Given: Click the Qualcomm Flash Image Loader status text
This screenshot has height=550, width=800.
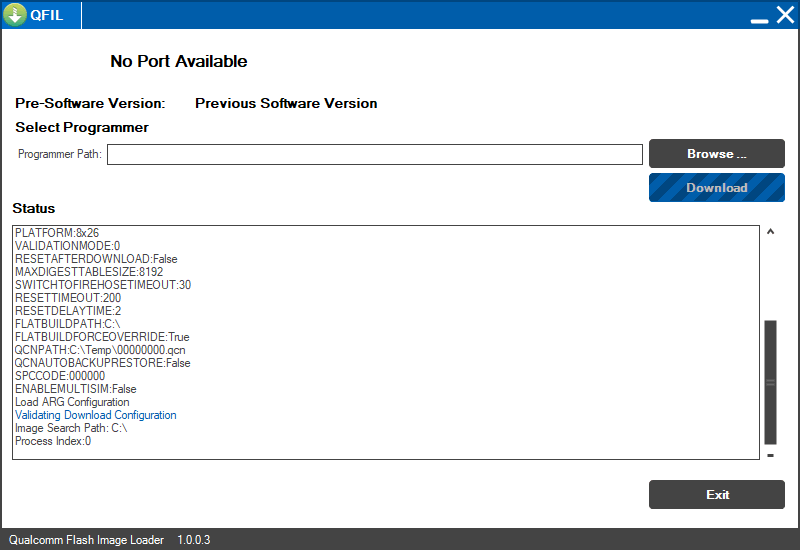Looking at the screenshot, I should tap(86, 540).
